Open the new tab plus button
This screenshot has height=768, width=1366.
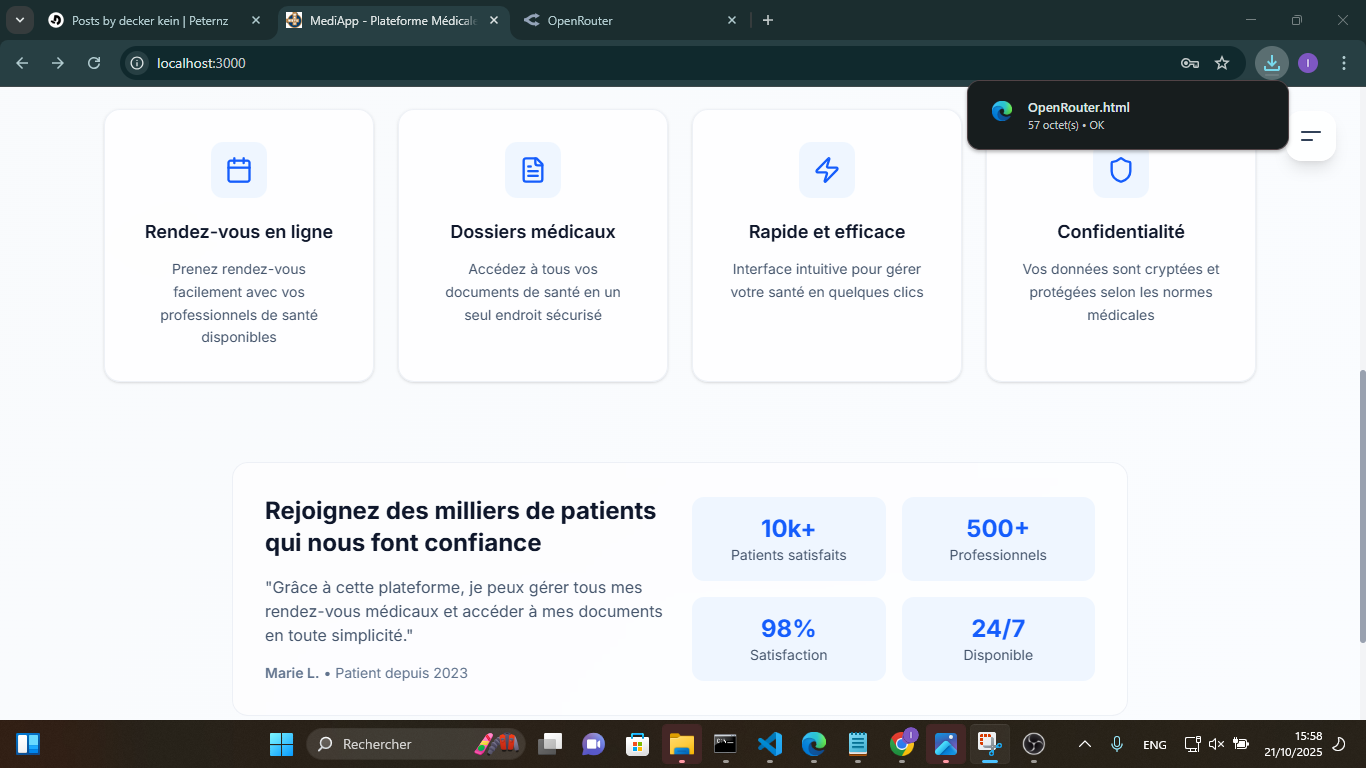point(768,20)
